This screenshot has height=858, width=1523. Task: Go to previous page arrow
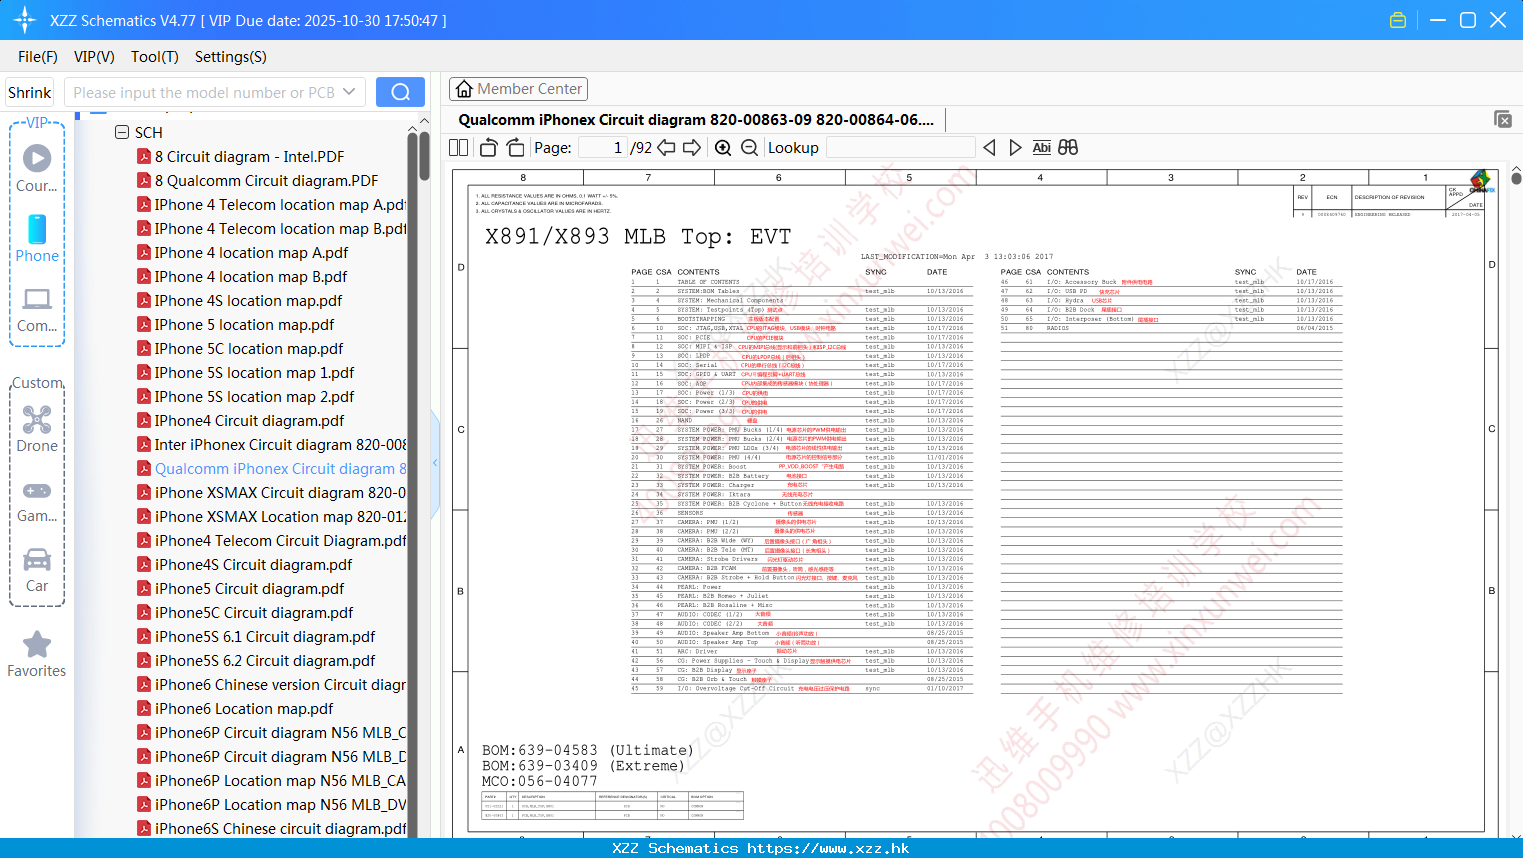click(x=666, y=147)
